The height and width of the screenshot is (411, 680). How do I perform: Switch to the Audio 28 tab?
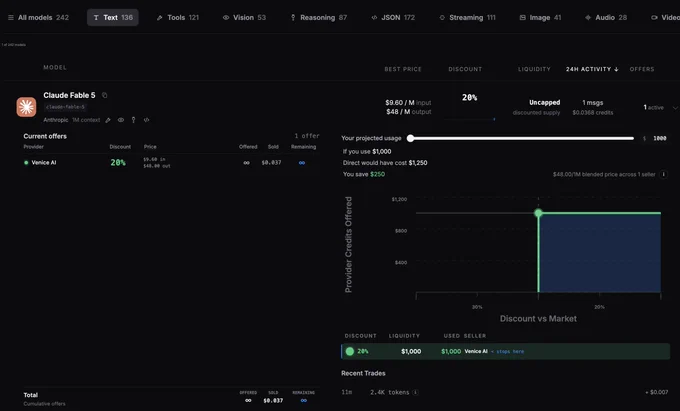click(x=606, y=17)
